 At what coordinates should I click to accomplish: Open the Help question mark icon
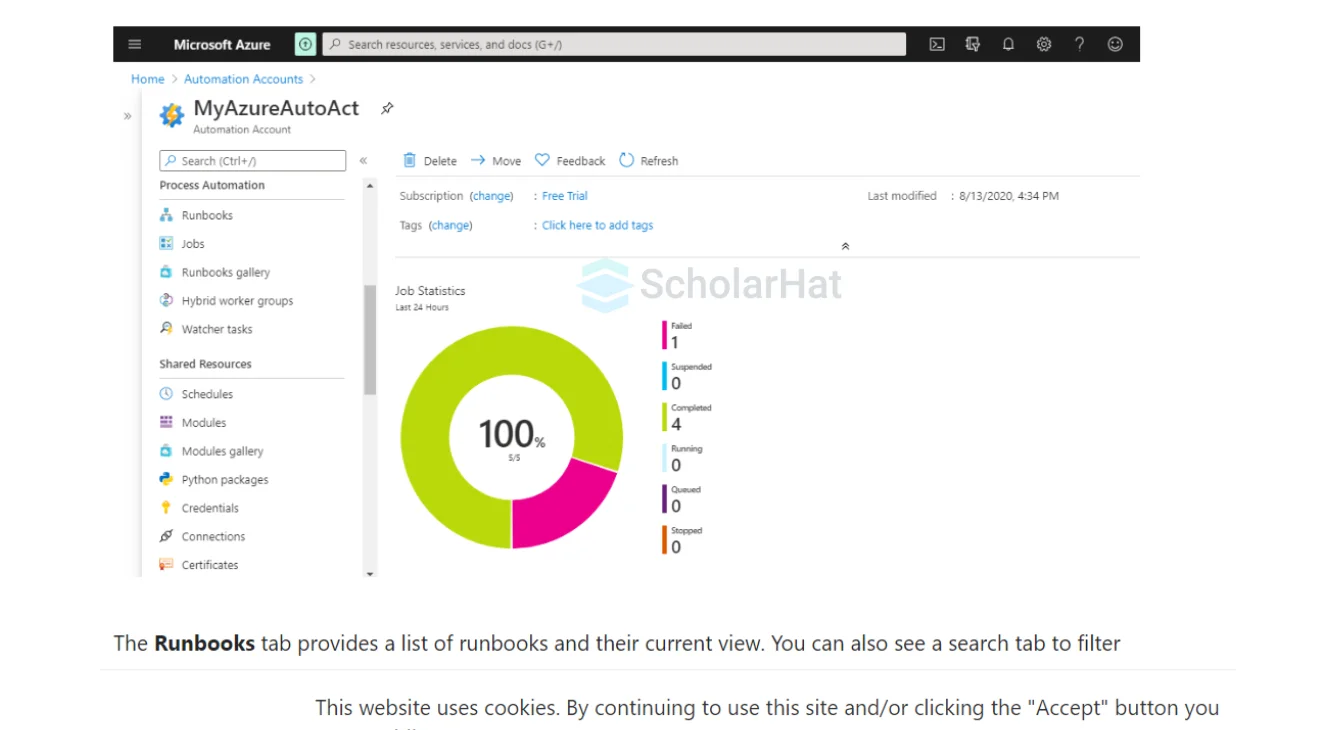(x=1079, y=44)
